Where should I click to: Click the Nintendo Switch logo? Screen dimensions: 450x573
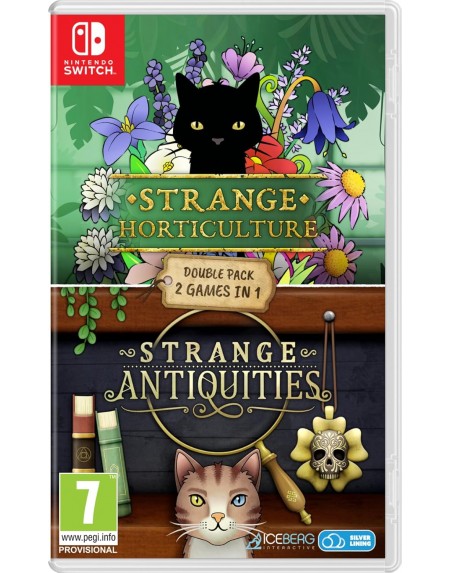pos(88,50)
